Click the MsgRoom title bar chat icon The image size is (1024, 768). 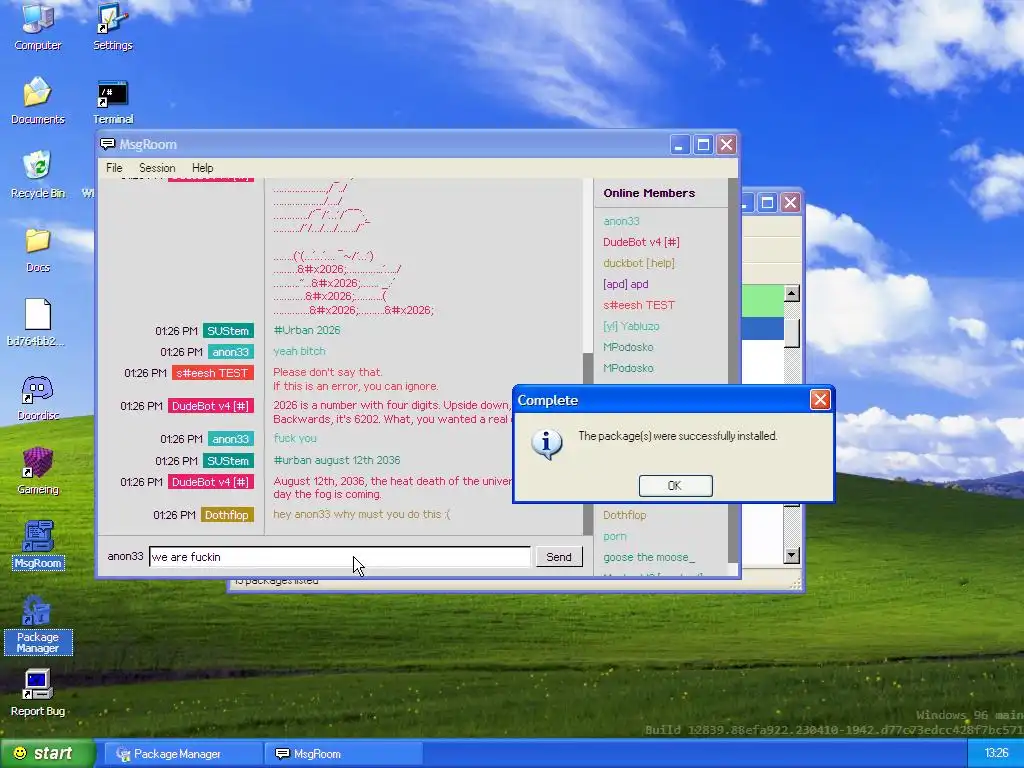(x=108, y=144)
